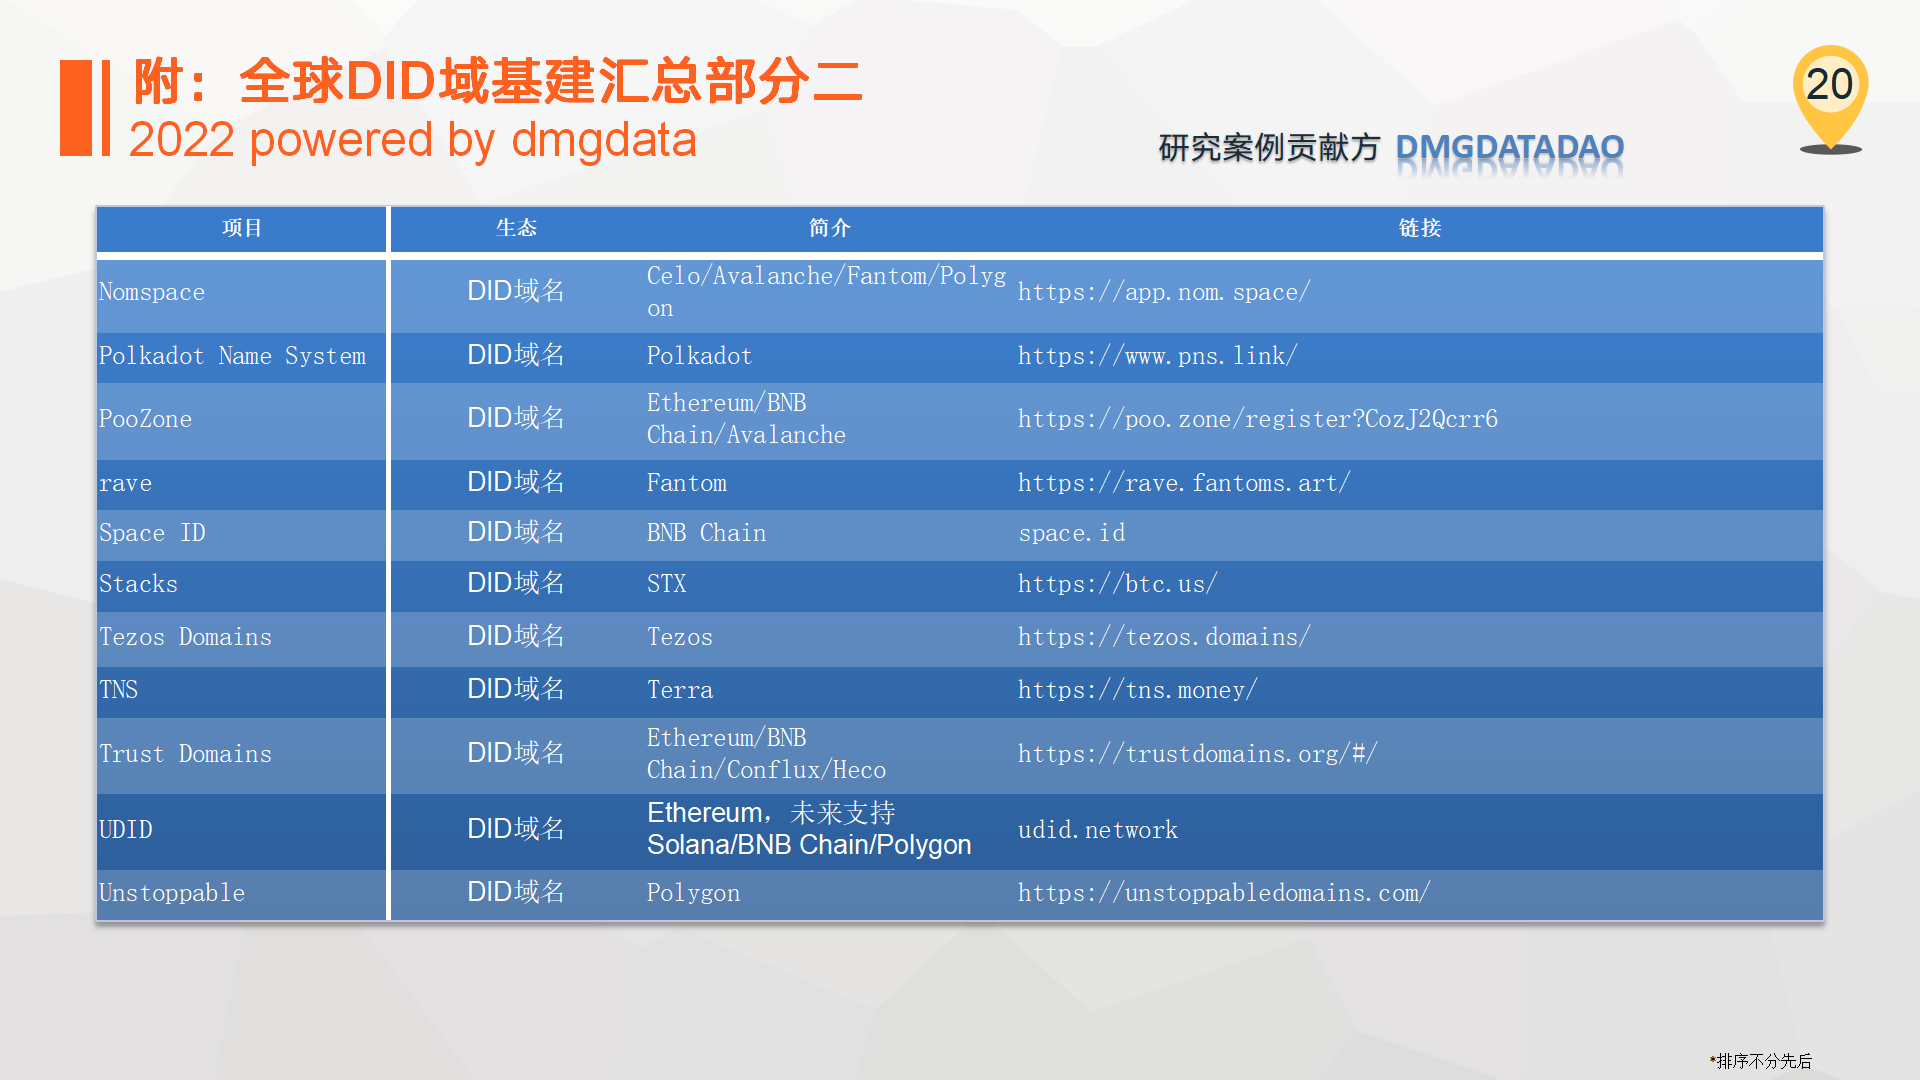
Task: Open the https://app.nom.space/ link
Action: click(1164, 292)
